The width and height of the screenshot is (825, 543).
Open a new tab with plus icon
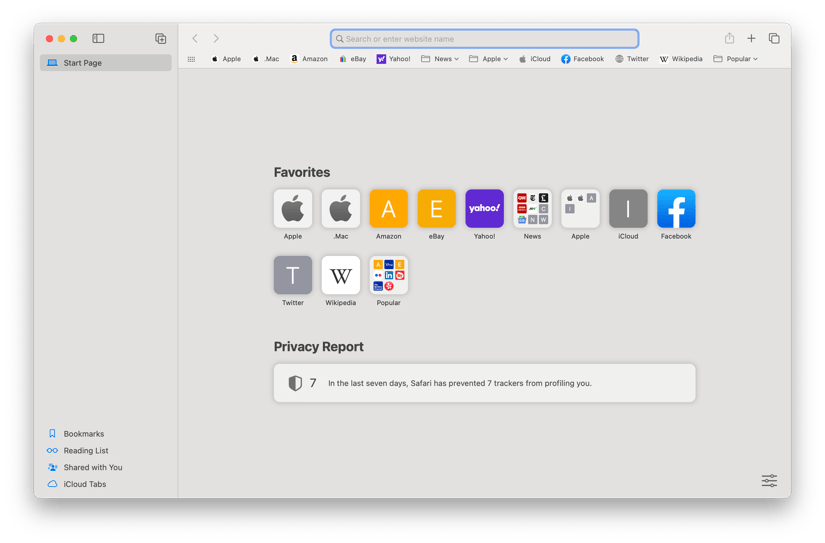pyautogui.click(x=751, y=38)
